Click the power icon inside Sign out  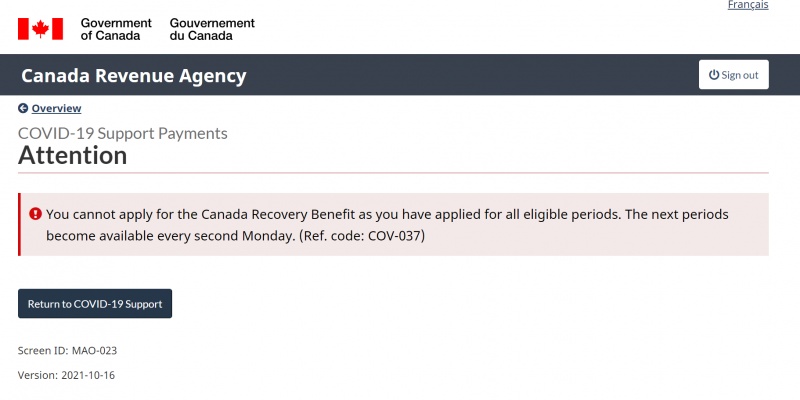[714, 75]
